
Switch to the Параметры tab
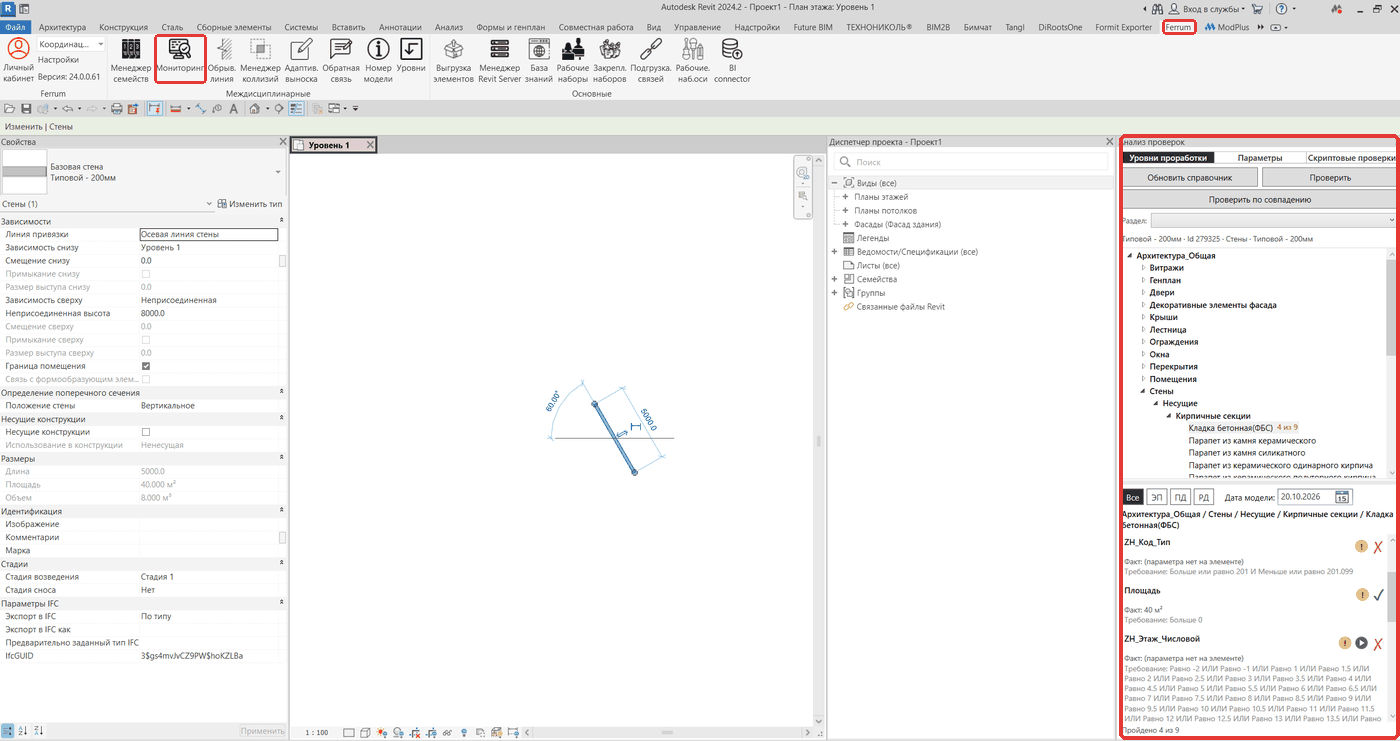1259,158
